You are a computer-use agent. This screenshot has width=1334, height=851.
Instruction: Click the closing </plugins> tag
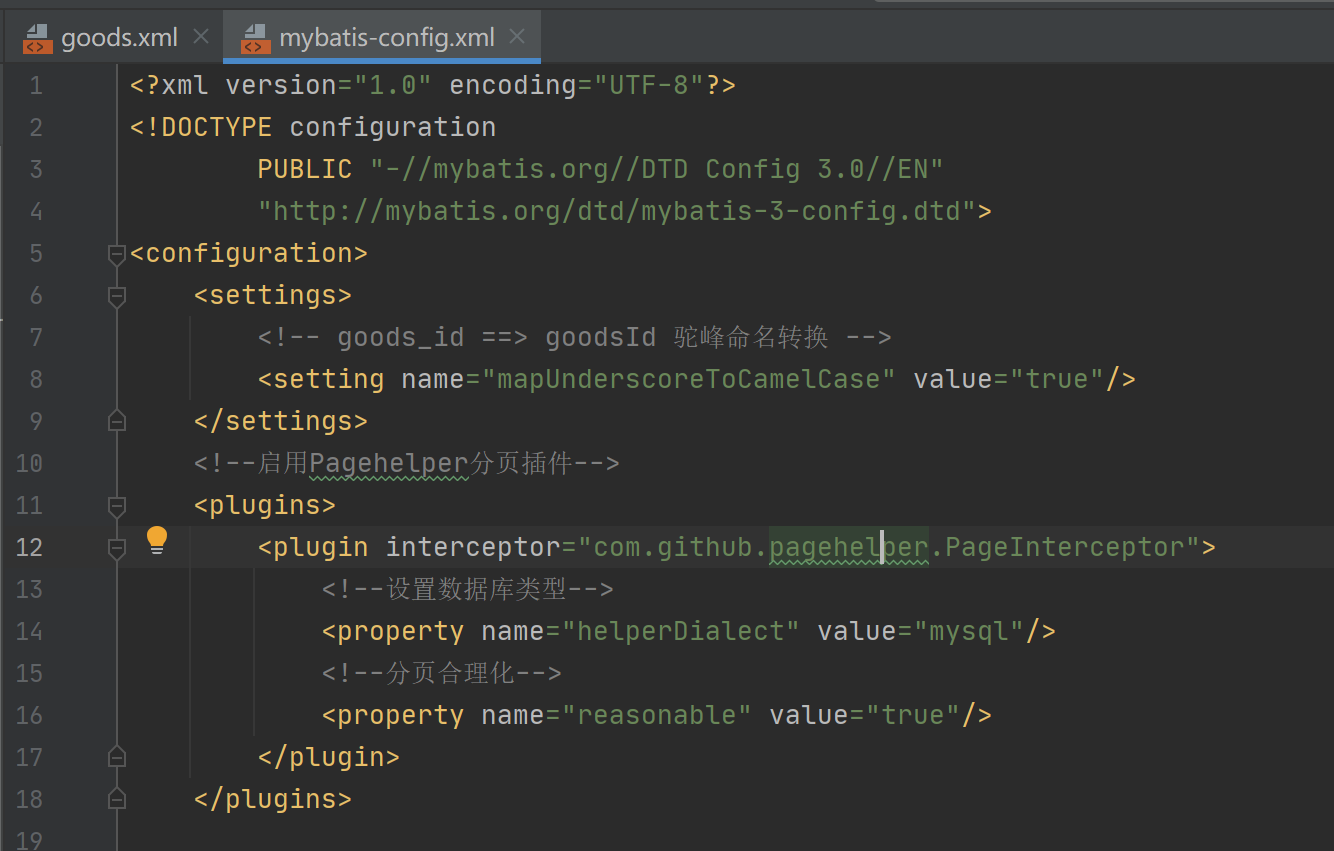273,800
